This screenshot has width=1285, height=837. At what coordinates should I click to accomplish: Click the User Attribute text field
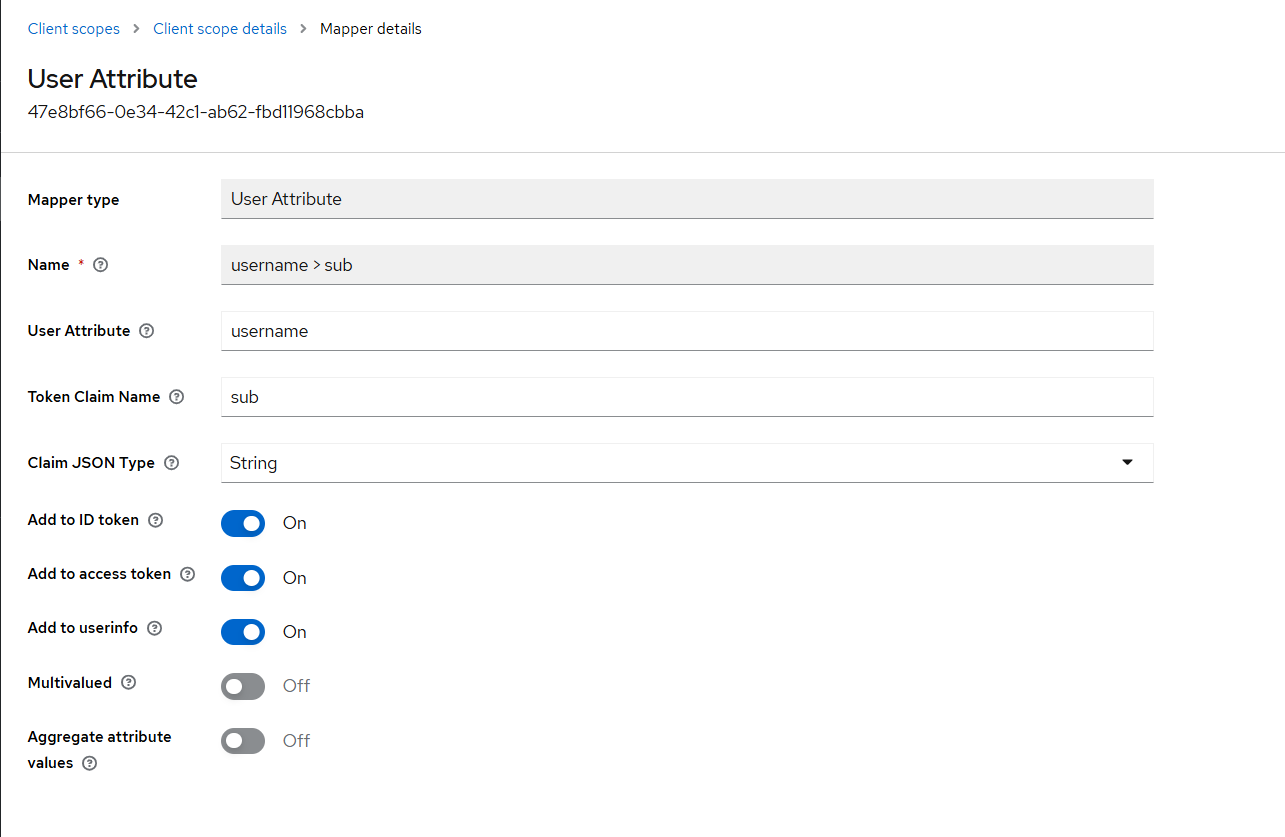point(686,331)
